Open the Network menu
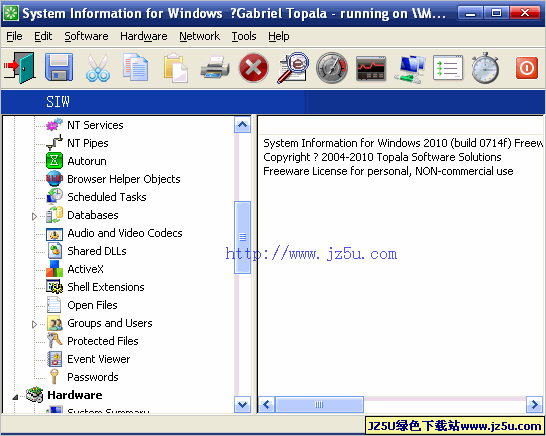546x436 pixels. [x=200, y=36]
